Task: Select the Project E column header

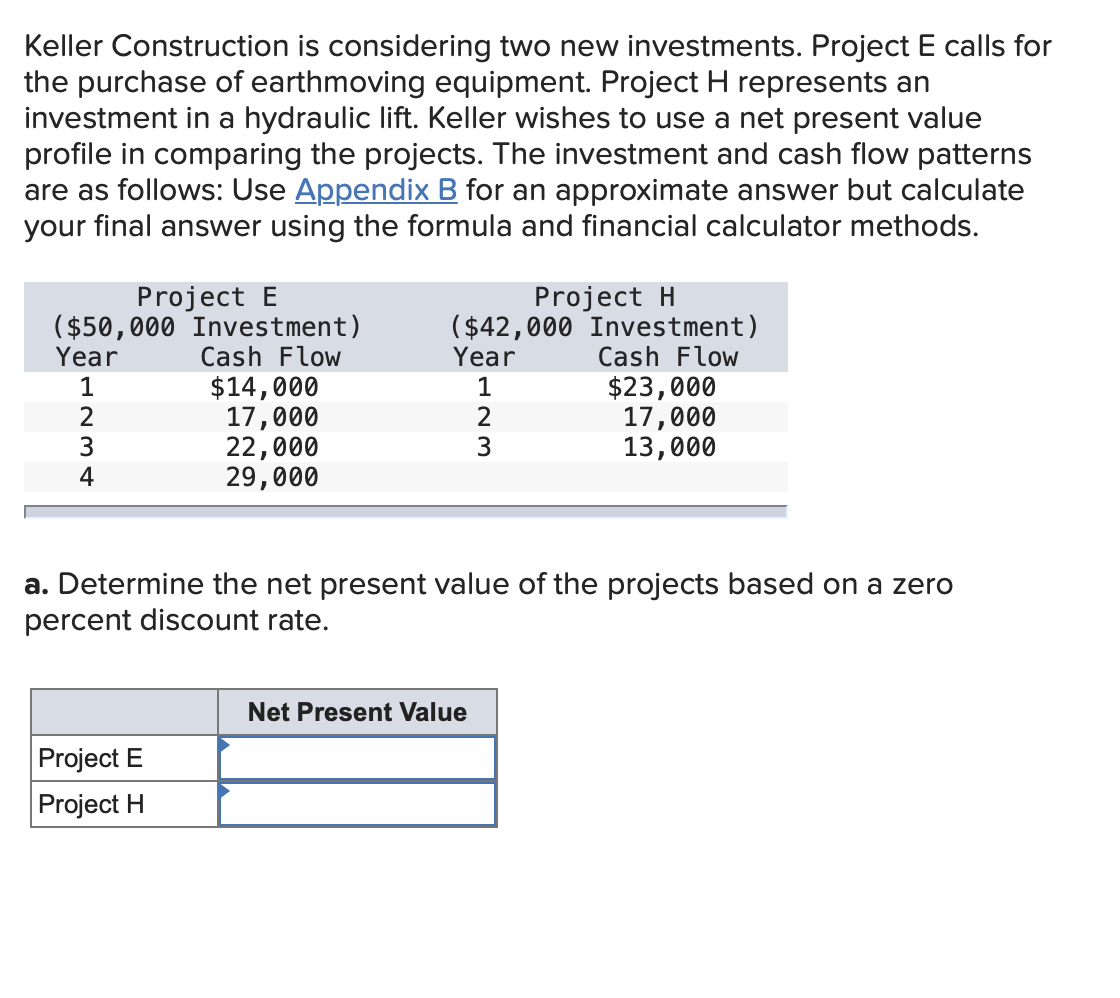Action: coord(204,296)
